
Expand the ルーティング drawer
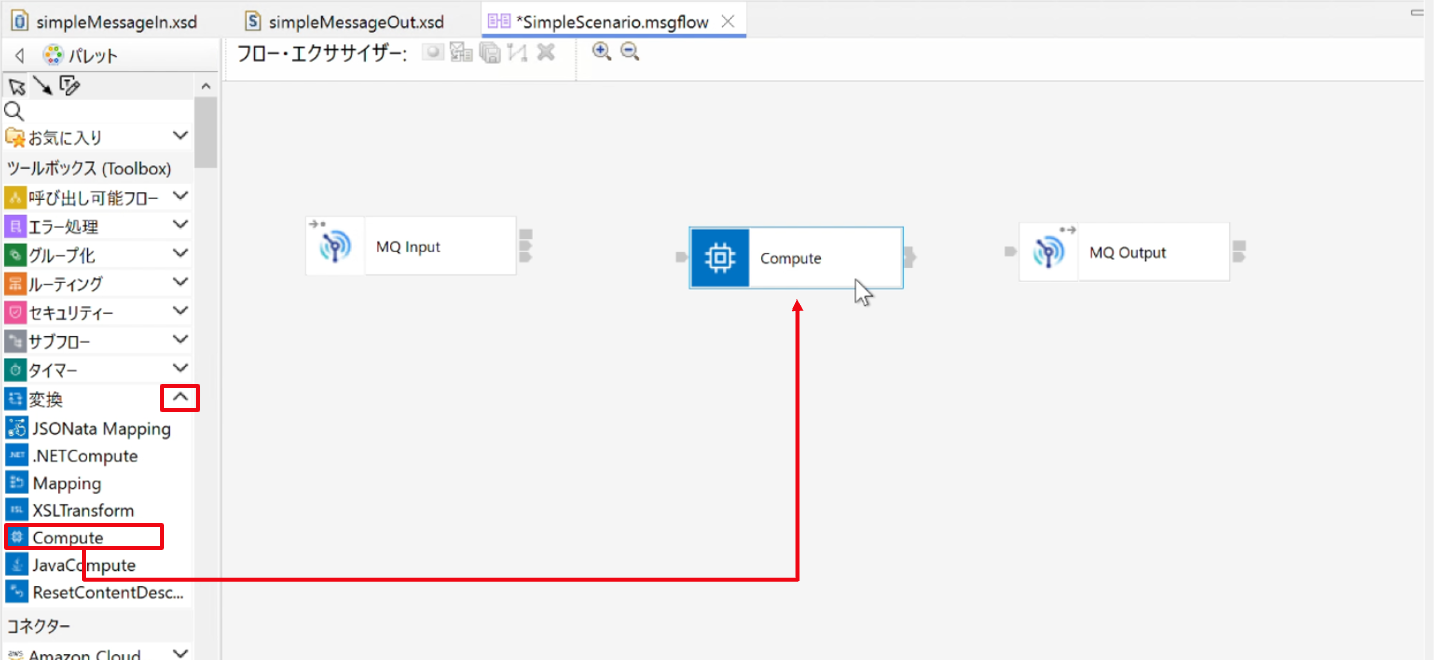coord(180,283)
